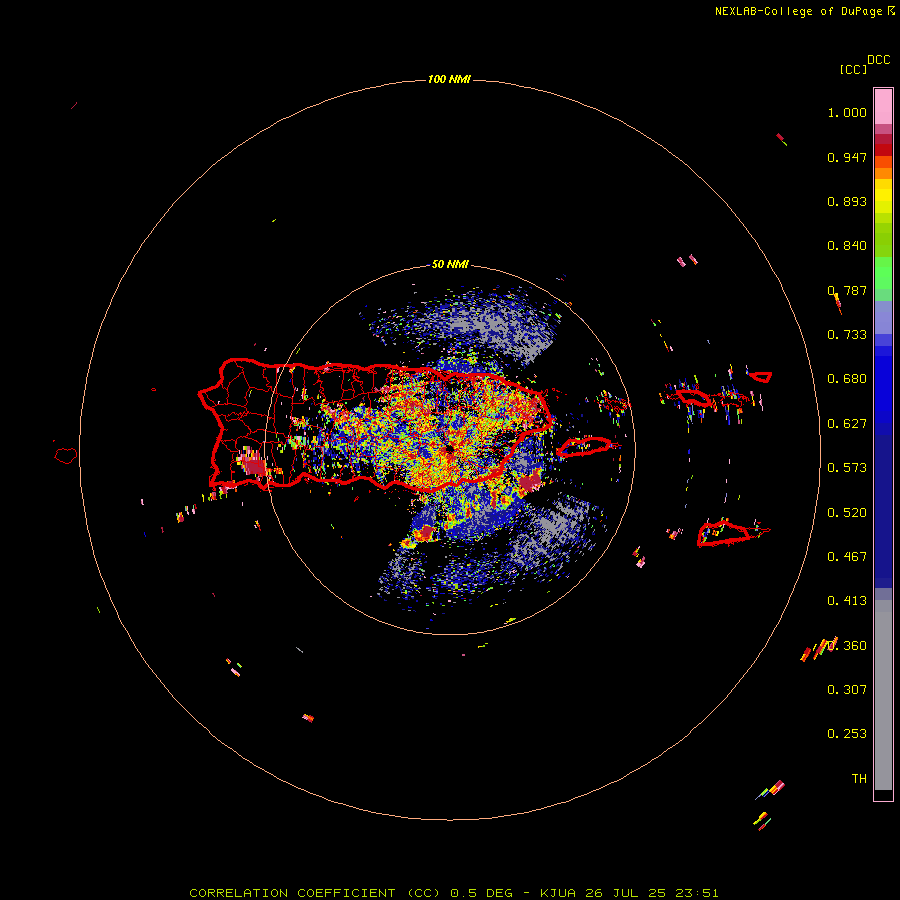Pick the red segment of the color bar
900x900 pixels.
pyautogui.click(x=883, y=150)
